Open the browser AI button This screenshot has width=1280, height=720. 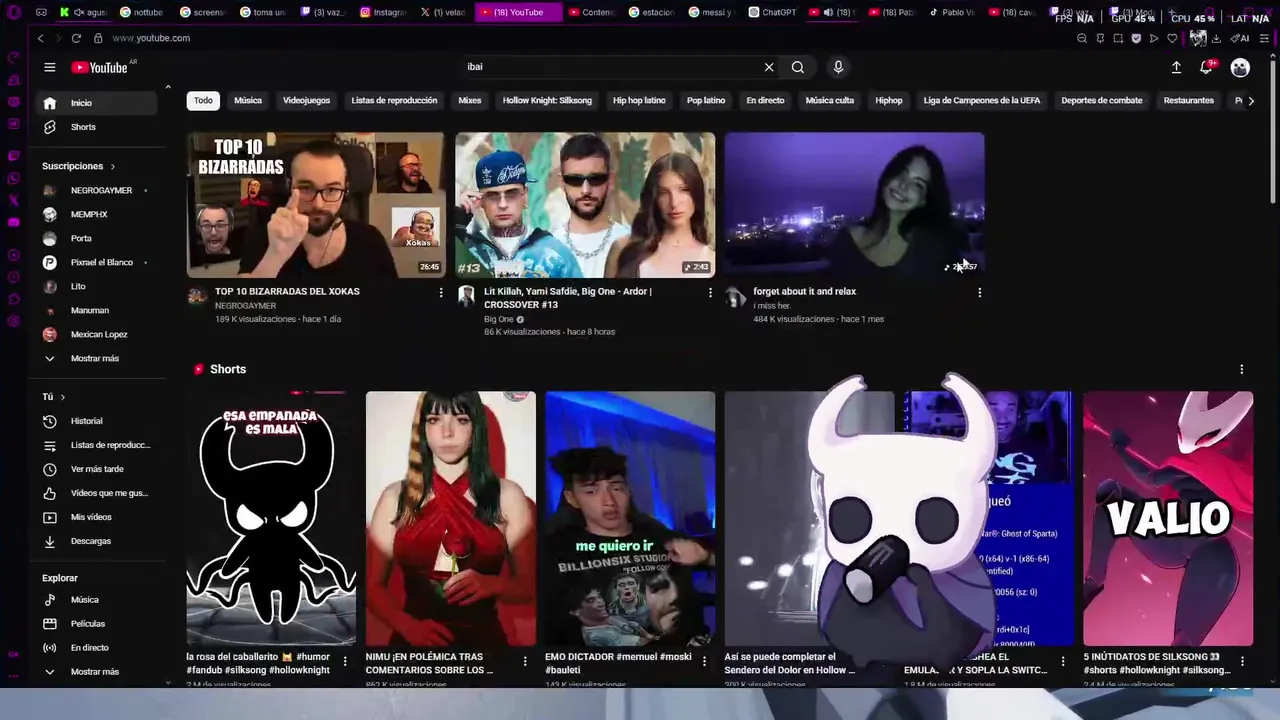pos(1241,38)
